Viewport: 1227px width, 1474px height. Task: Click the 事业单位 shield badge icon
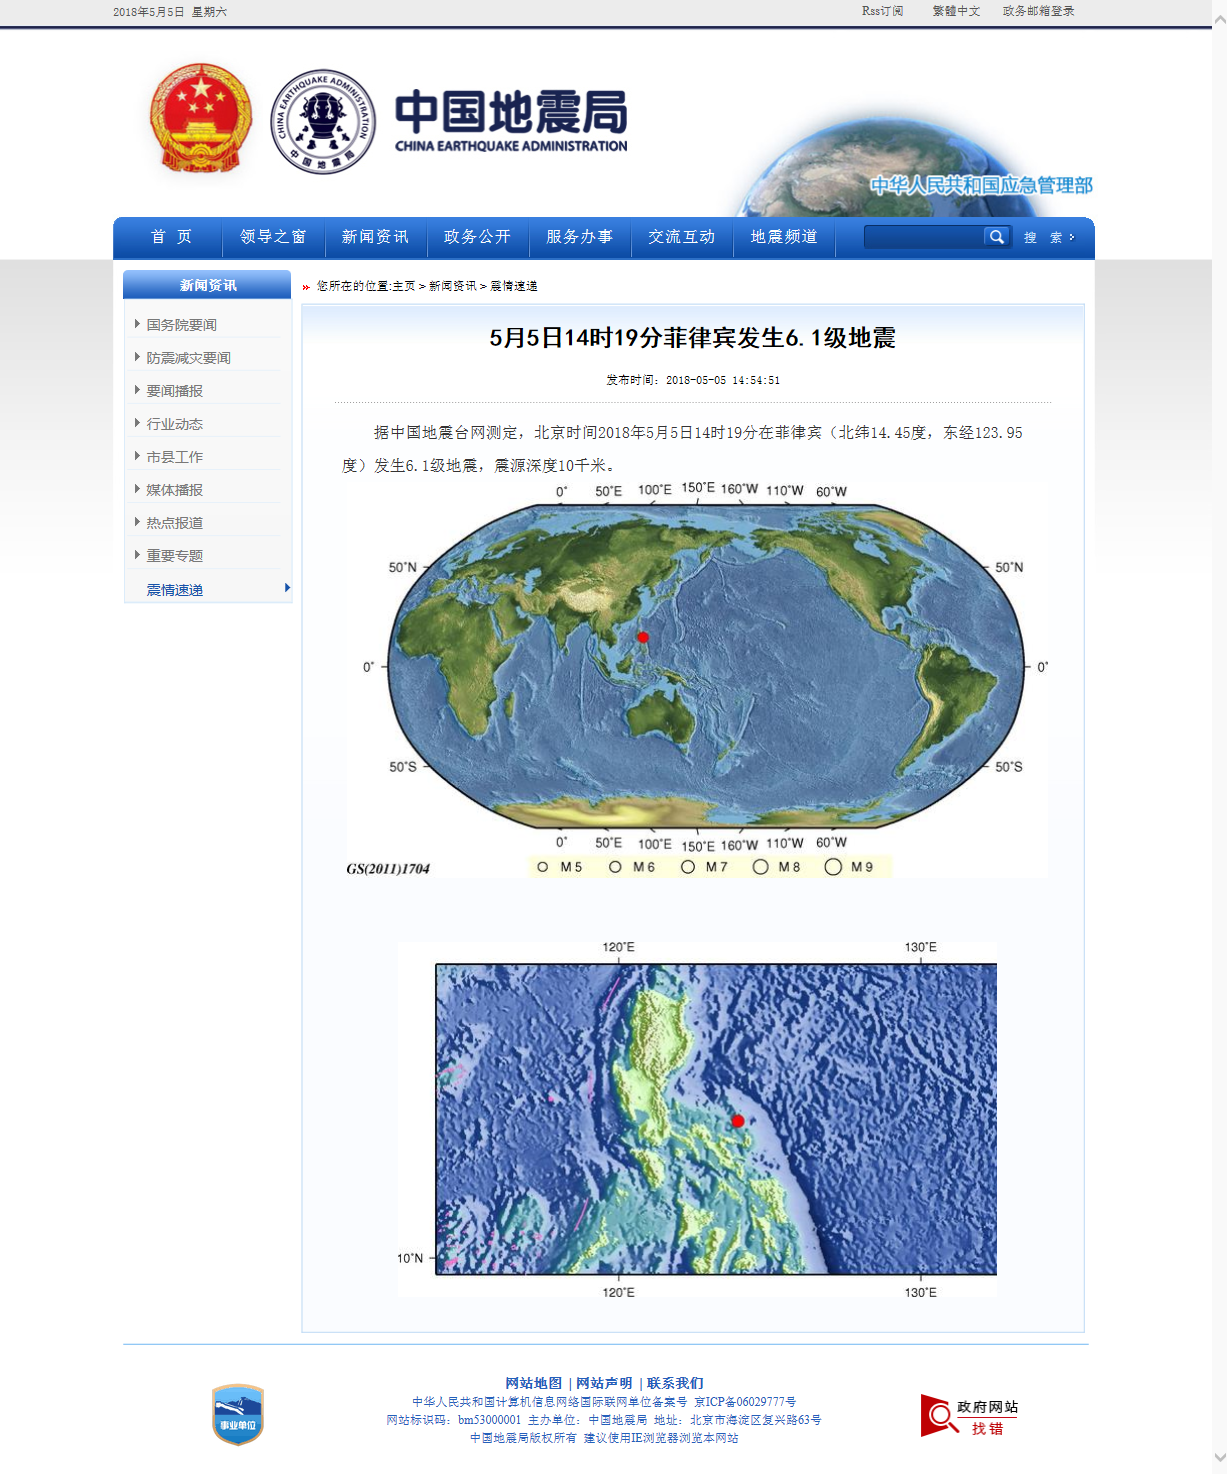[238, 1414]
